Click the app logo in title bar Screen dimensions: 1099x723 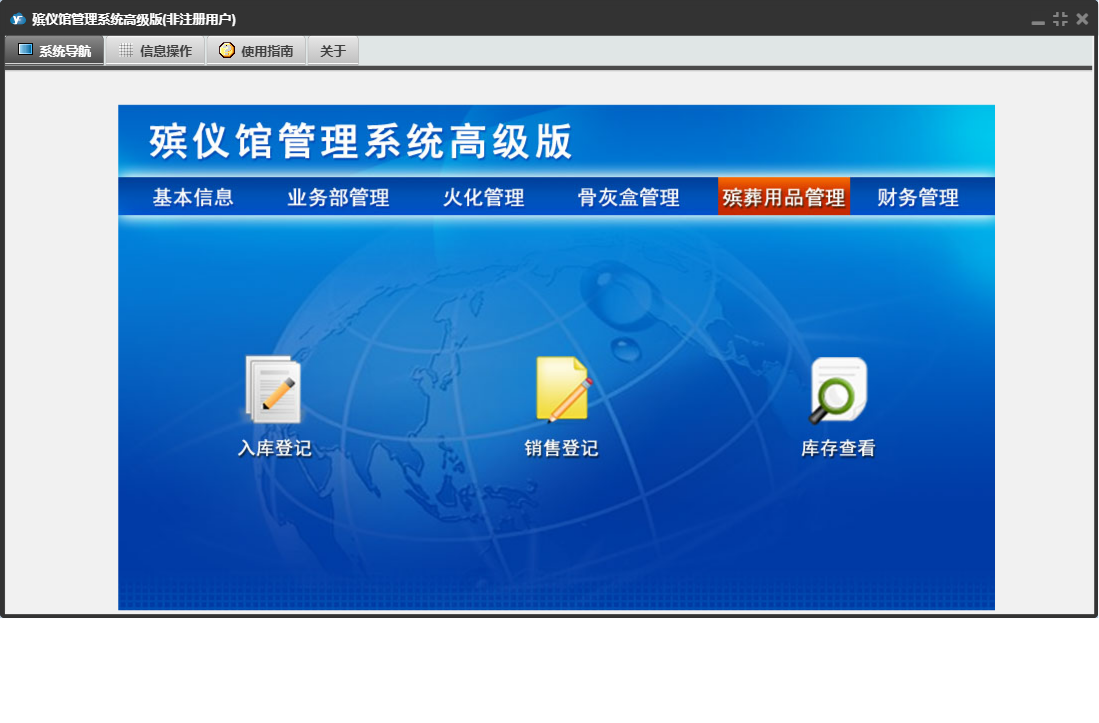[17, 19]
